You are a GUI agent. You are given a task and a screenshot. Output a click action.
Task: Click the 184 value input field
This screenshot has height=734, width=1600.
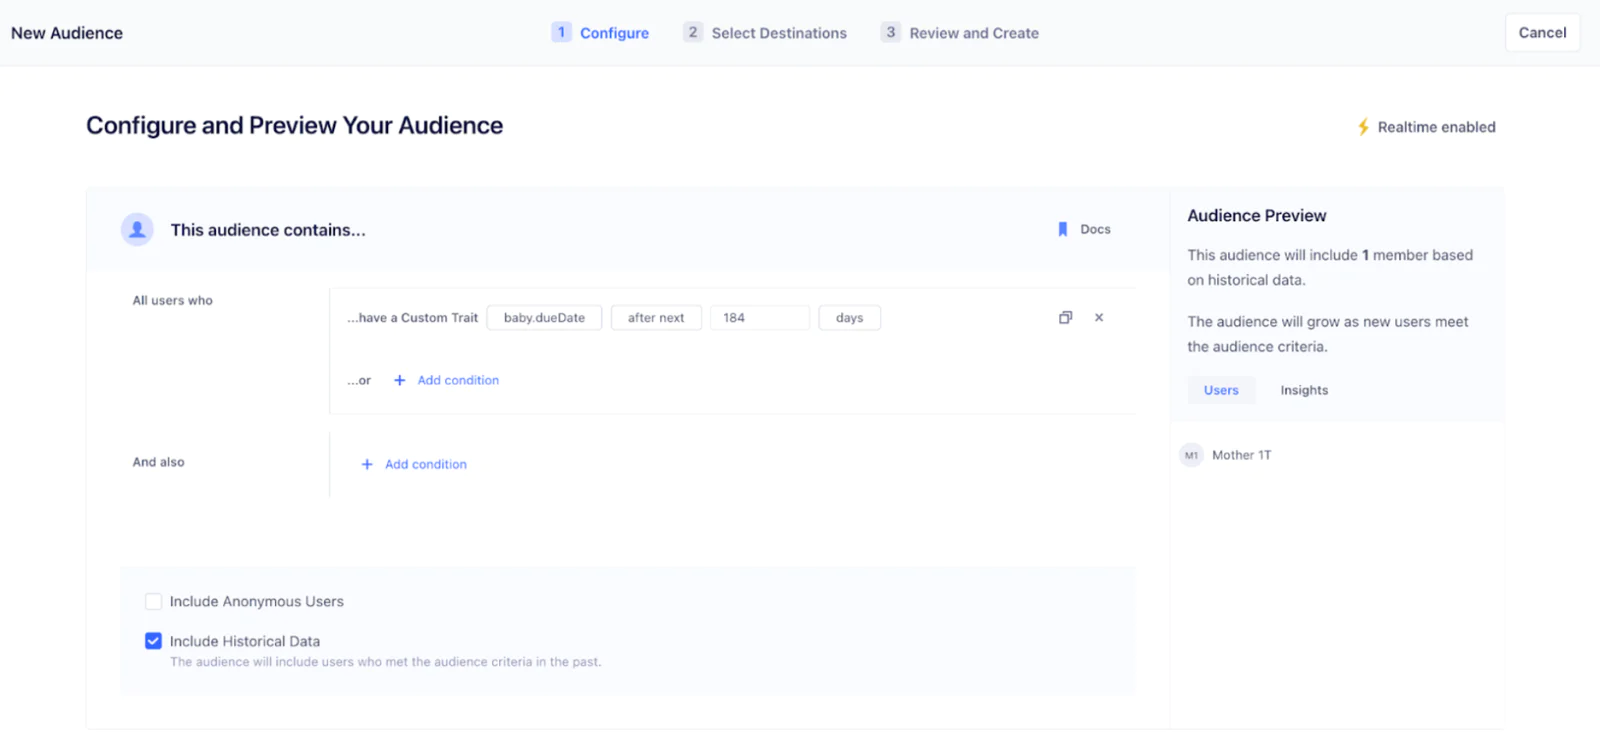(x=760, y=318)
